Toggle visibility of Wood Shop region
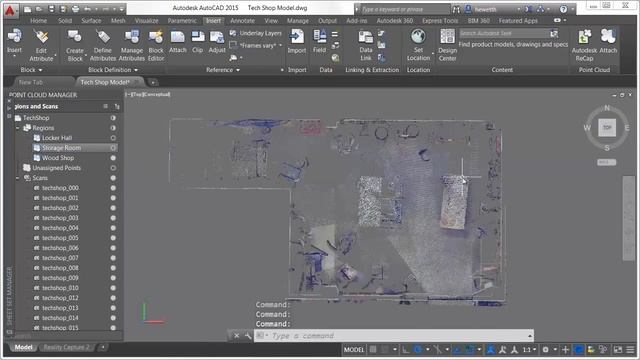This screenshot has width=640, height=360. pos(113,158)
